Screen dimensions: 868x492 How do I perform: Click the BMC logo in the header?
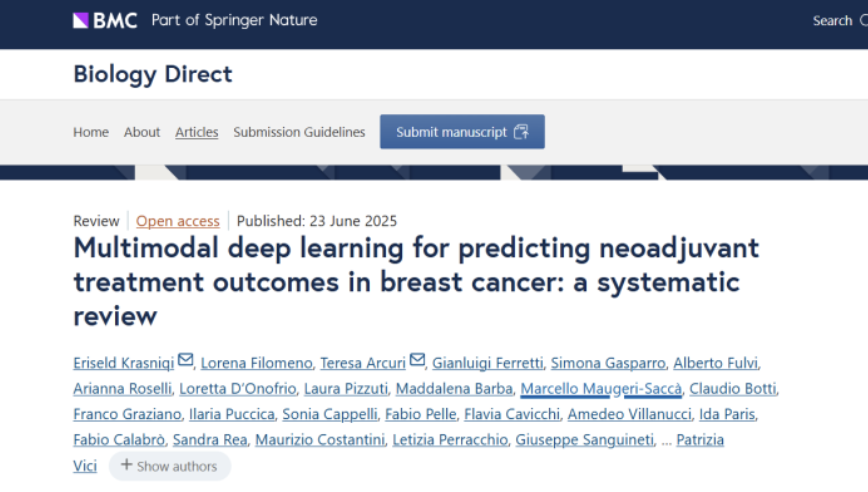pyautogui.click(x=105, y=20)
